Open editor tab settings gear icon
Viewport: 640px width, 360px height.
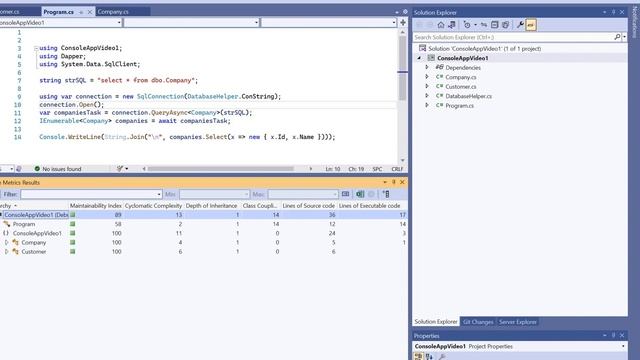click(x=405, y=12)
